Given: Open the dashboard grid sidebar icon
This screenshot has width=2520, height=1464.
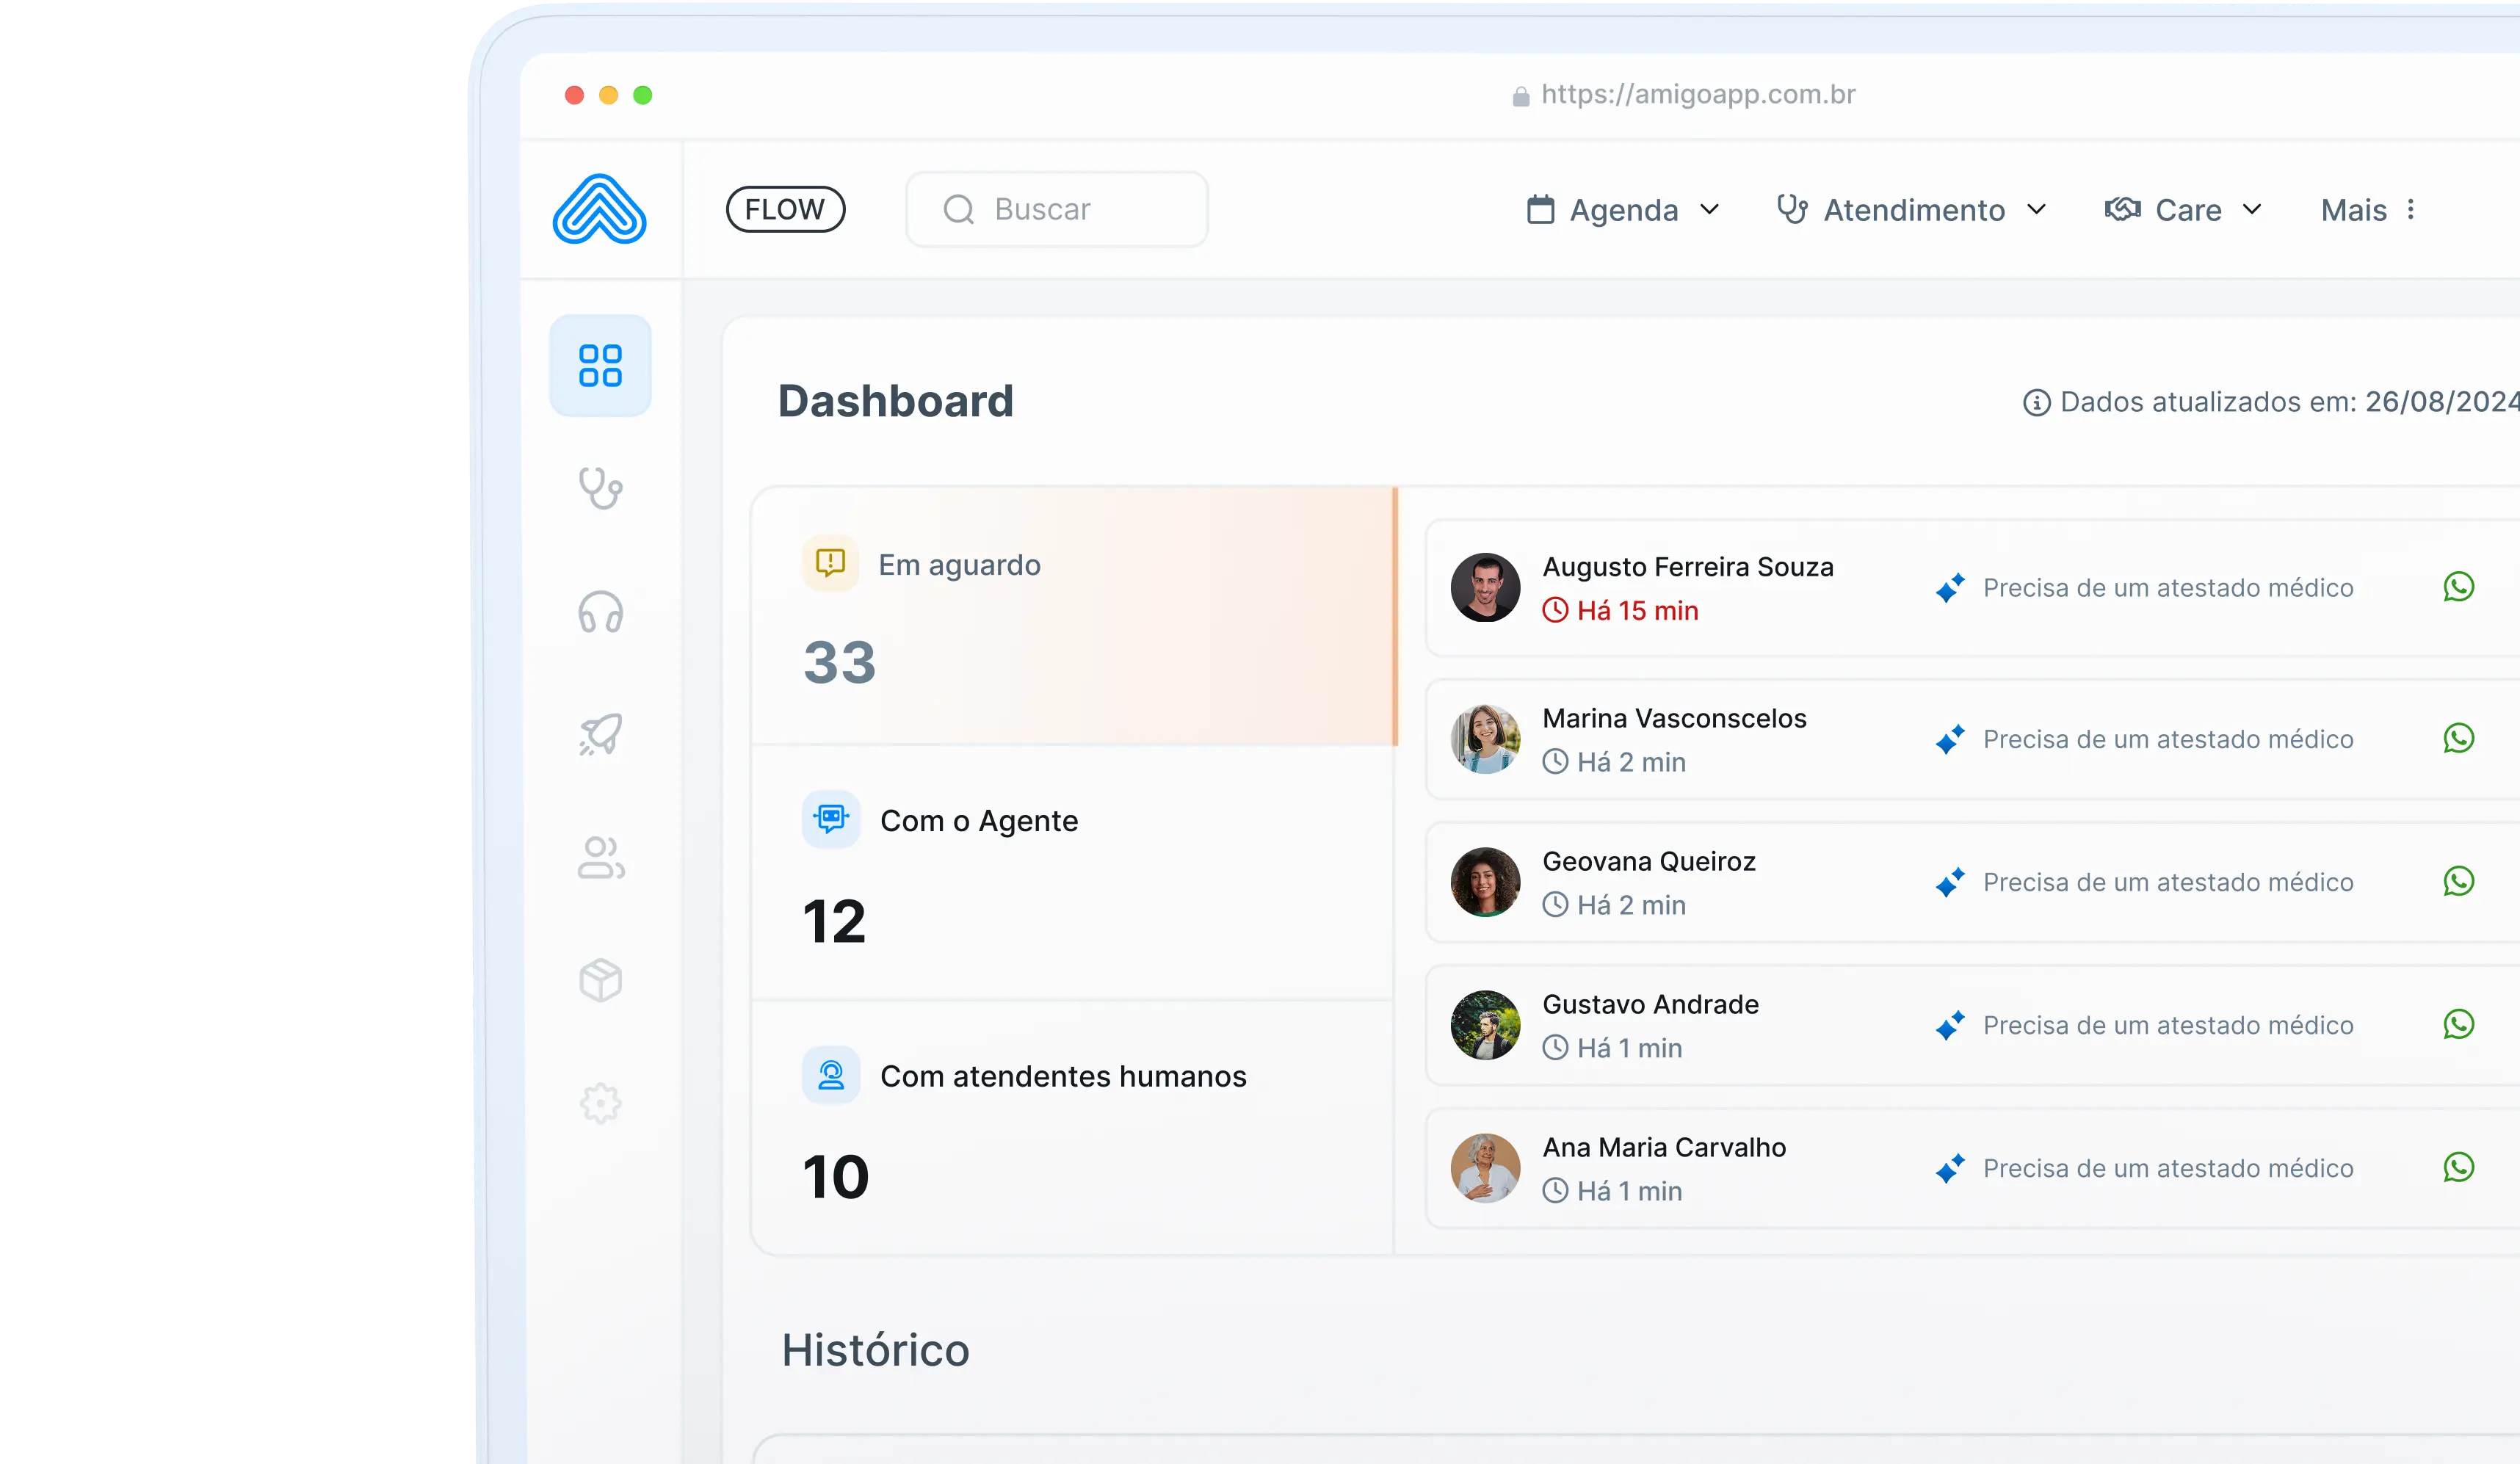Looking at the screenshot, I should (600, 366).
